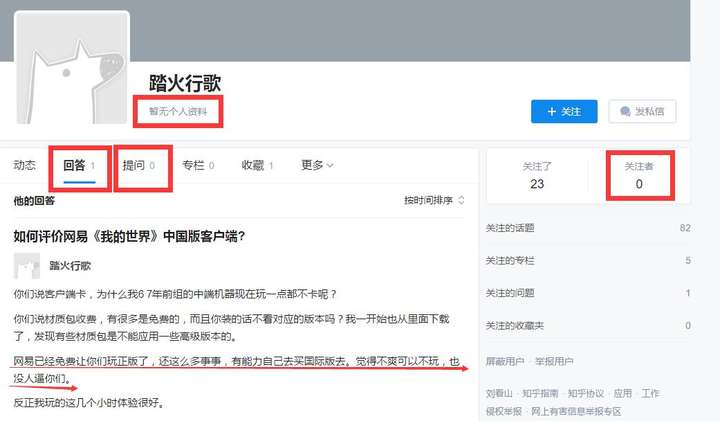The height and width of the screenshot is (421, 720).
Task: Click answer paragraph starting 你们说材质包收费
Action: (231, 328)
